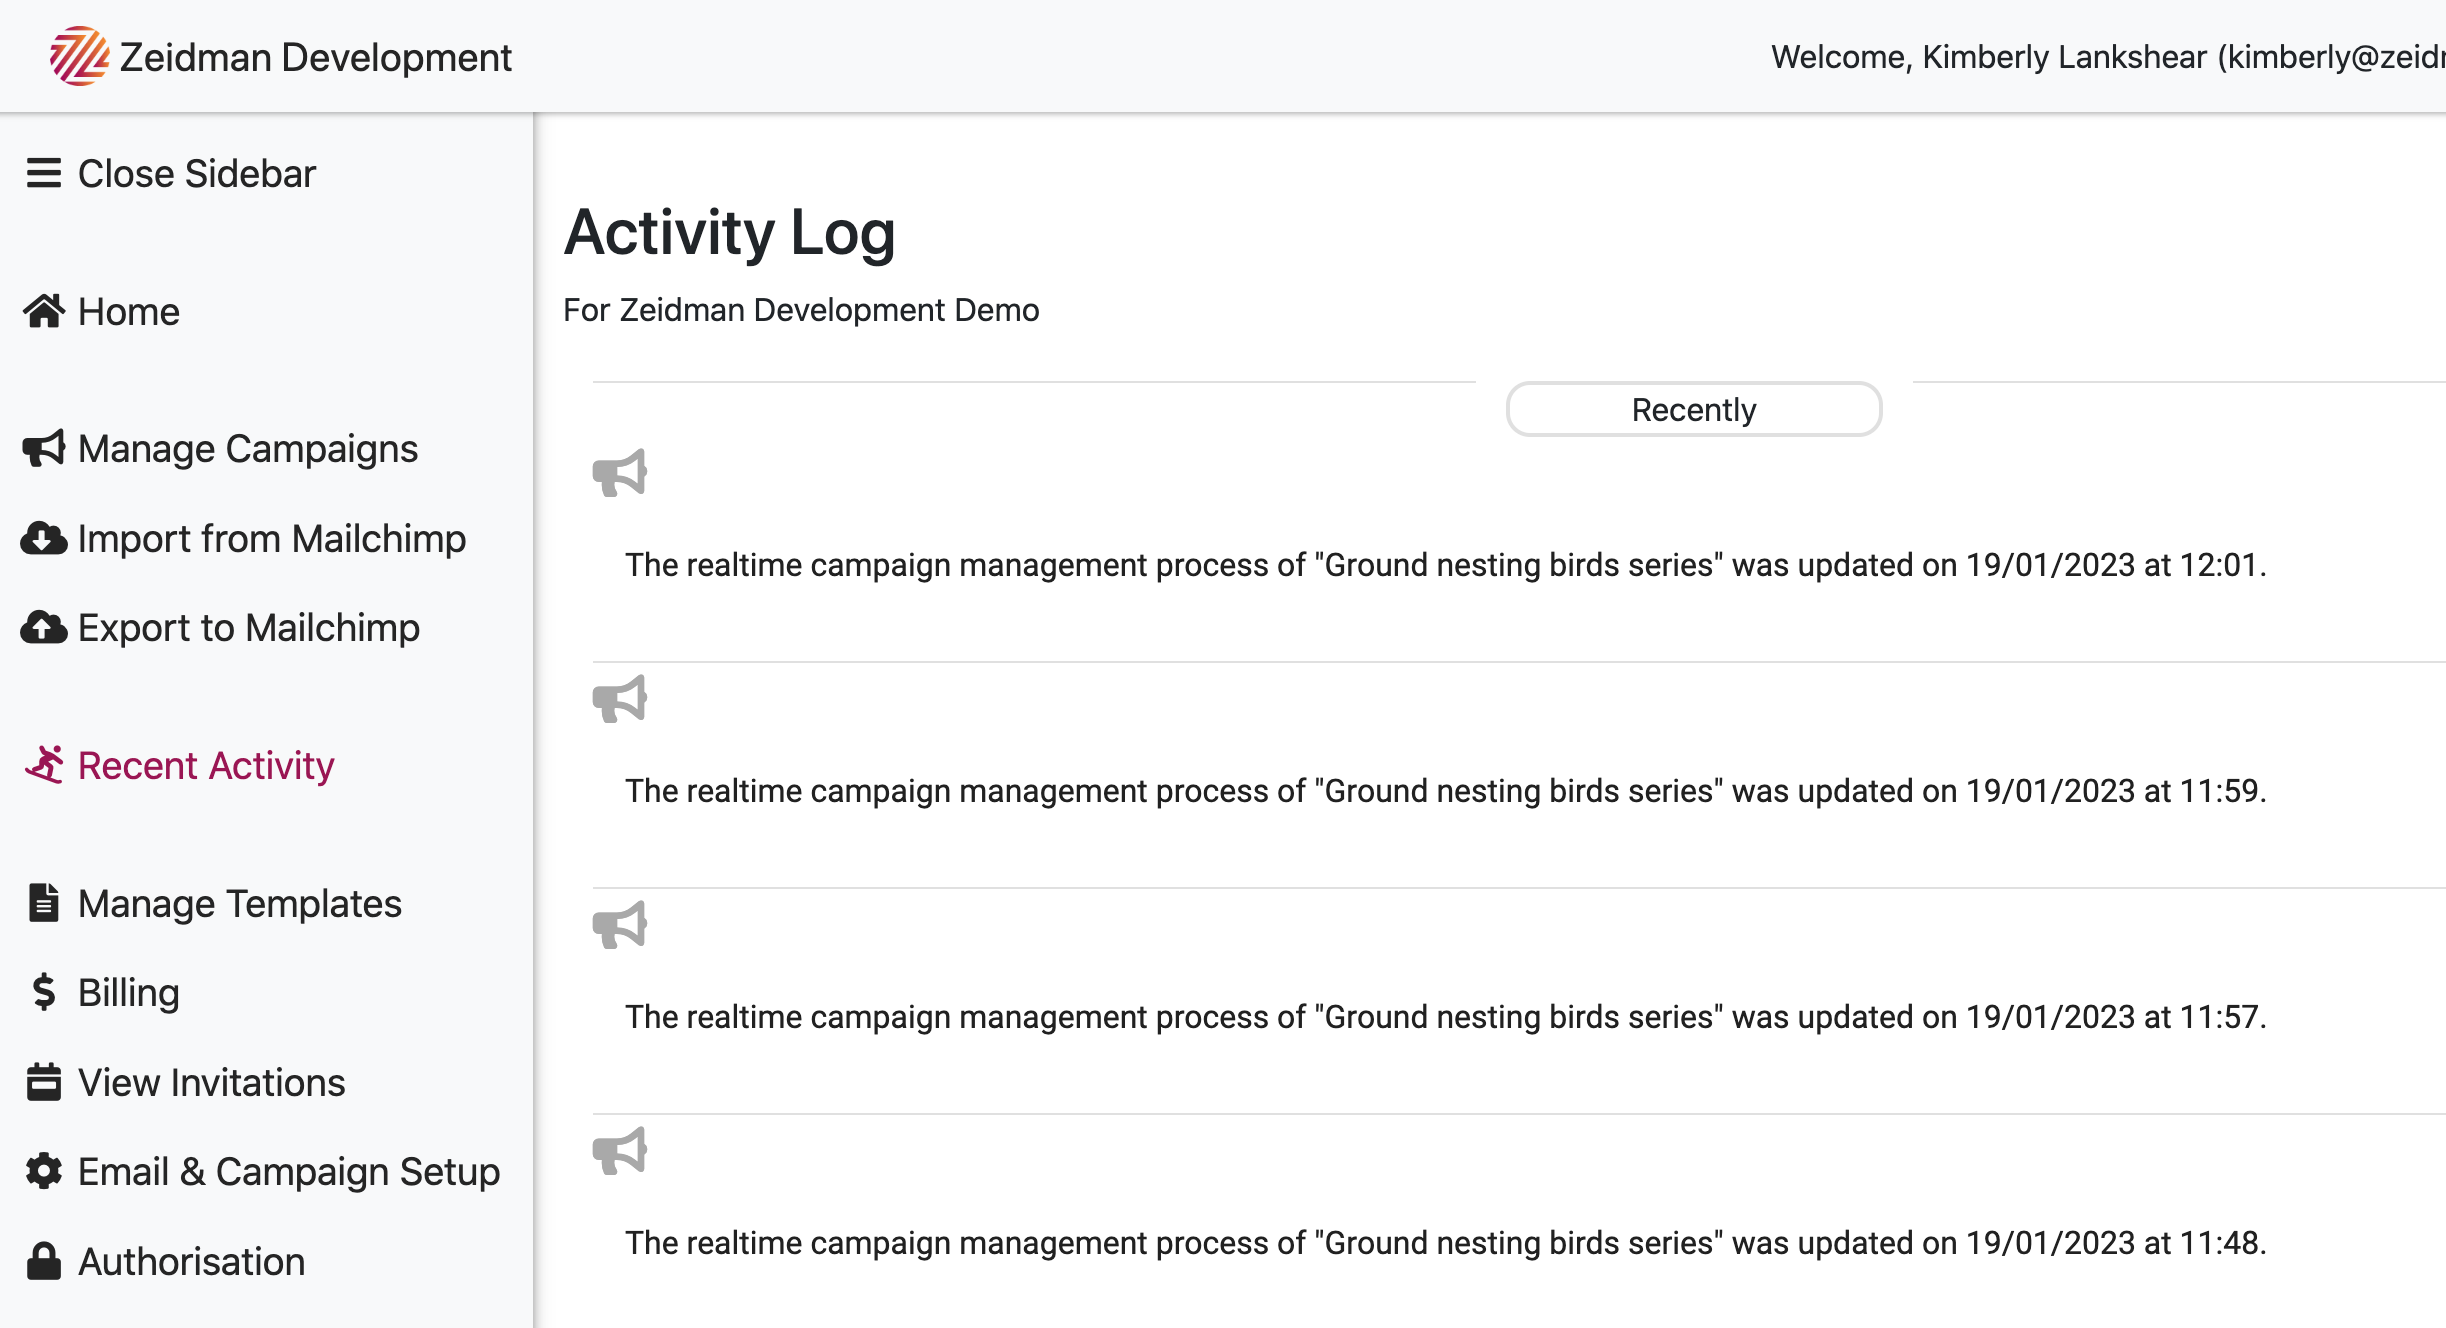
Task: Click the cloud download icon for Import
Action: tap(44, 538)
